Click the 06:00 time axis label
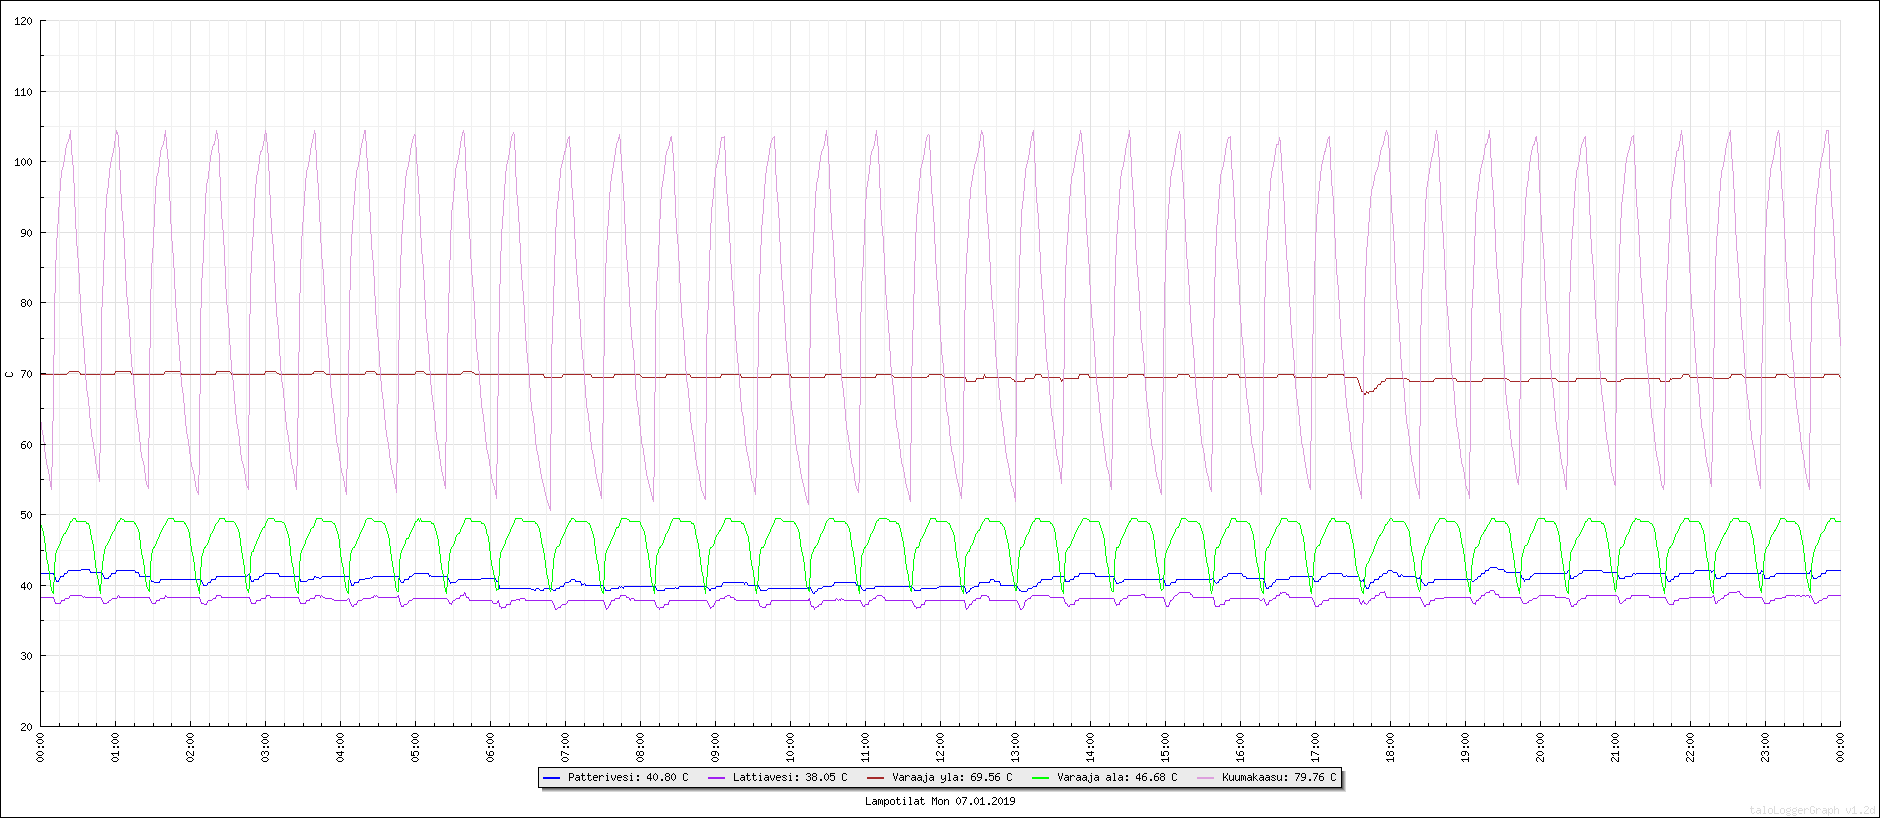 pyautogui.click(x=490, y=747)
